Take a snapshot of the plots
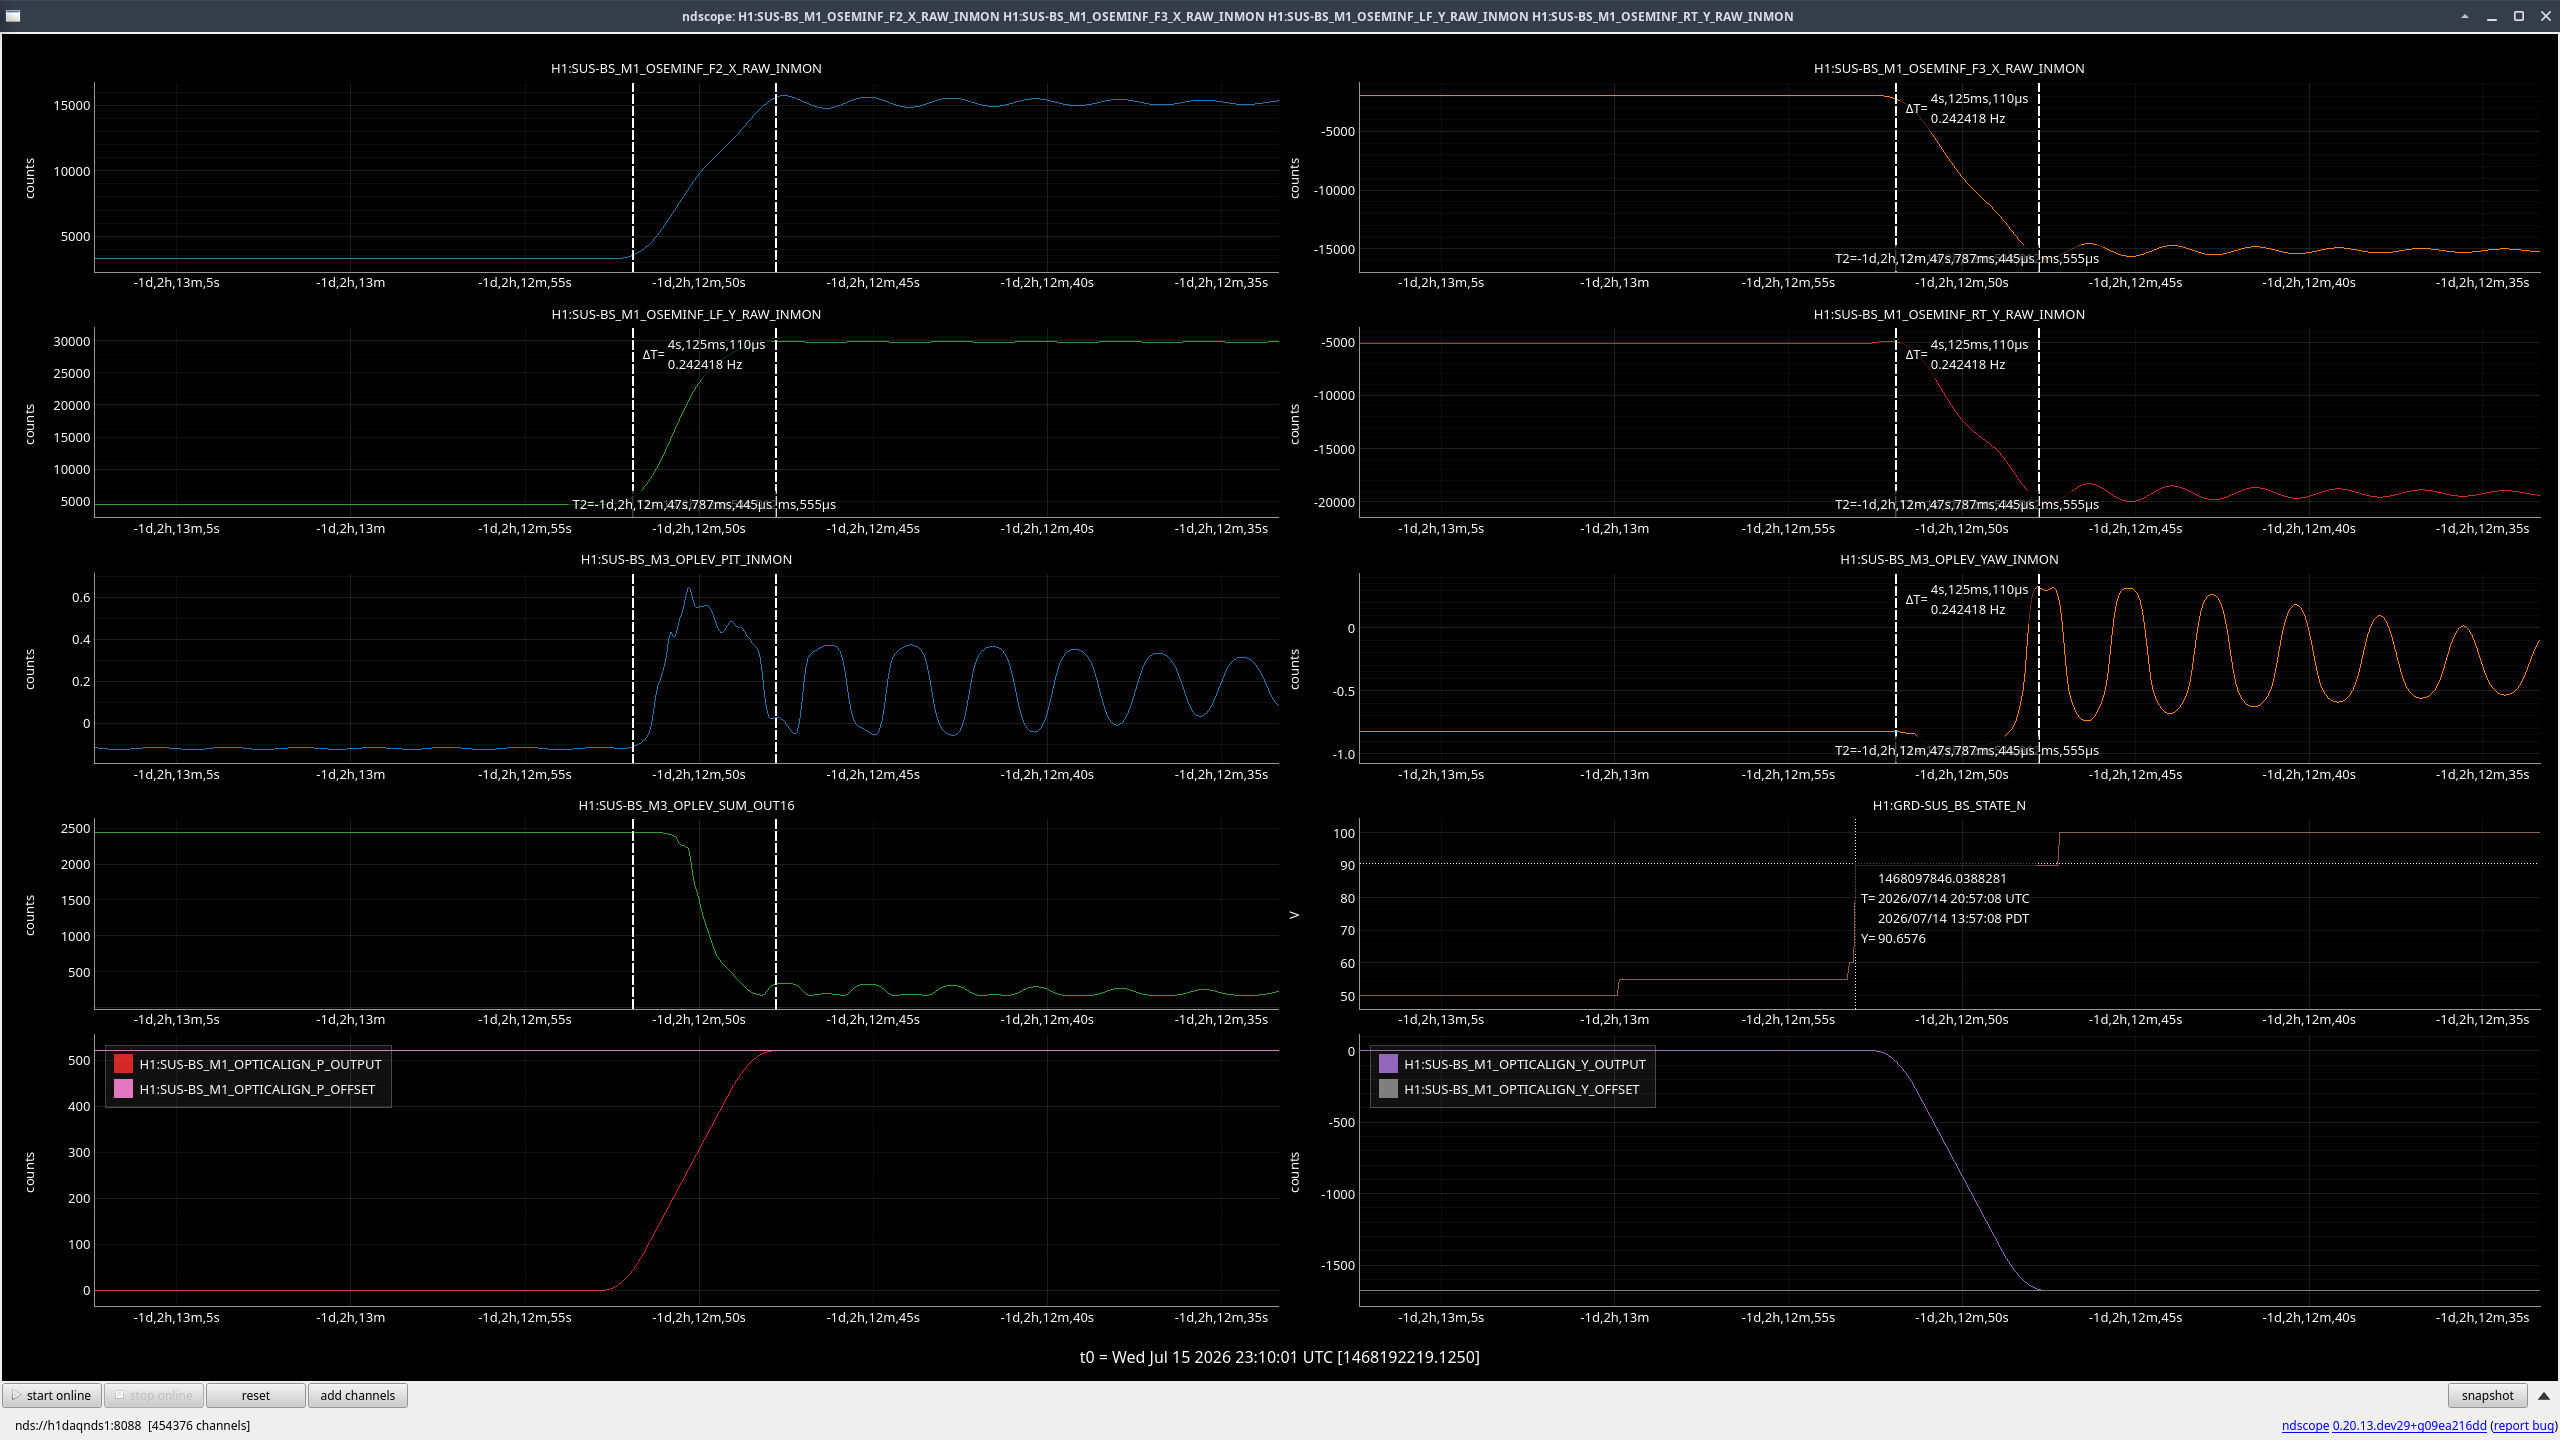Image resolution: width=2560 pixels, height=1440 pixels. [x=2487, y=1395]
